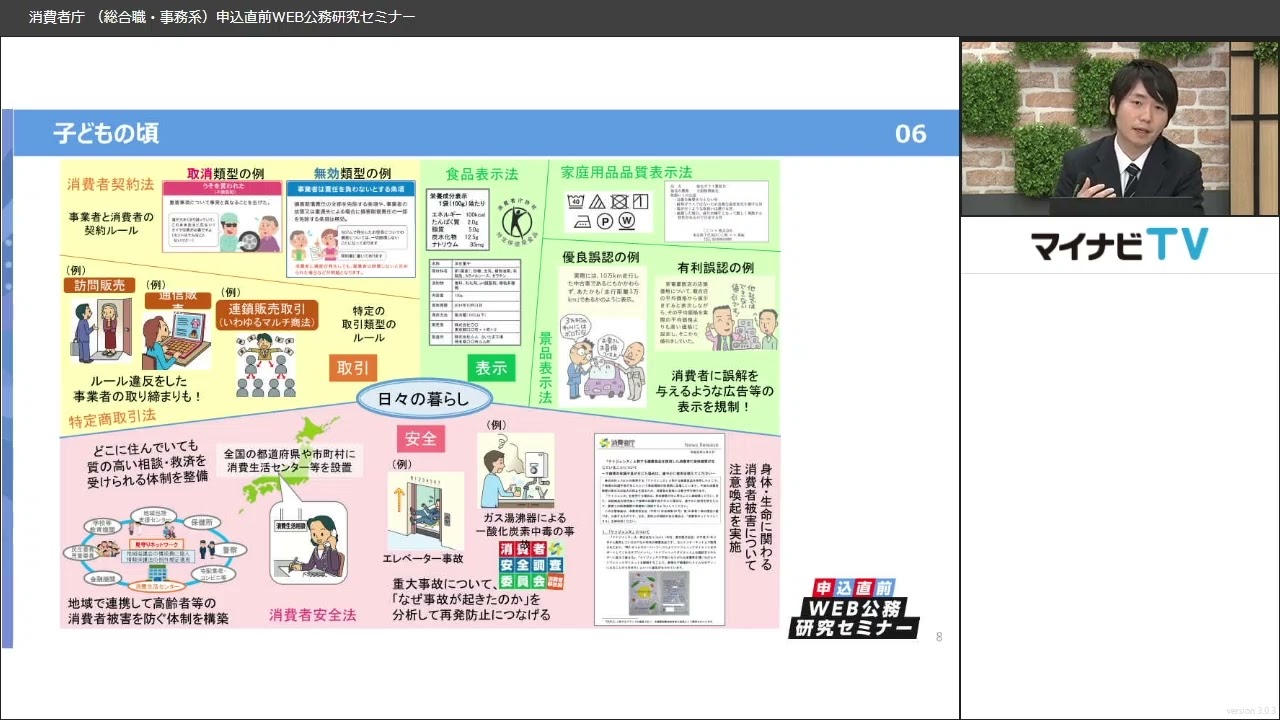This screenshot has width=1280, height=720.
Task: Click the laundry care symbols image
Action: pyautogui.click(x=608, y=211)
